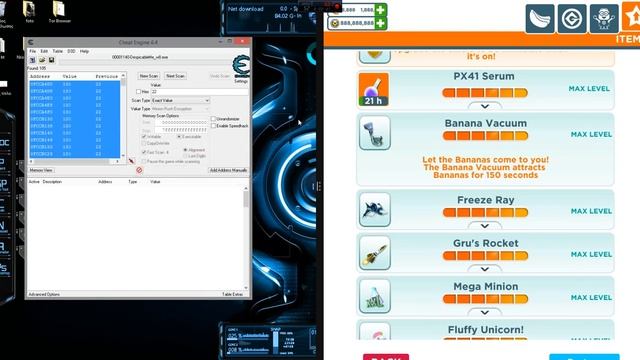Viewport: 640px width, 360px height.
Task: Select the Alignment radio button
Action: point(185,150)
